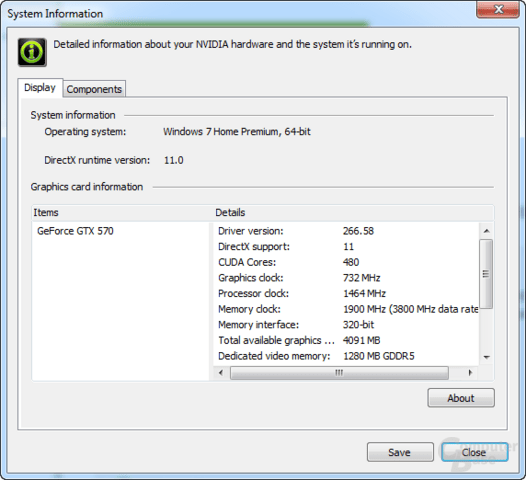
Task: Select the DirectX support row
Action: point(346,247)
